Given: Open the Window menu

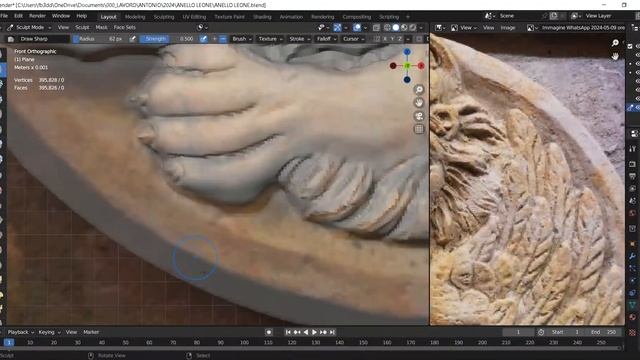Looking at the screenshot, I should [x=61, y=16].
